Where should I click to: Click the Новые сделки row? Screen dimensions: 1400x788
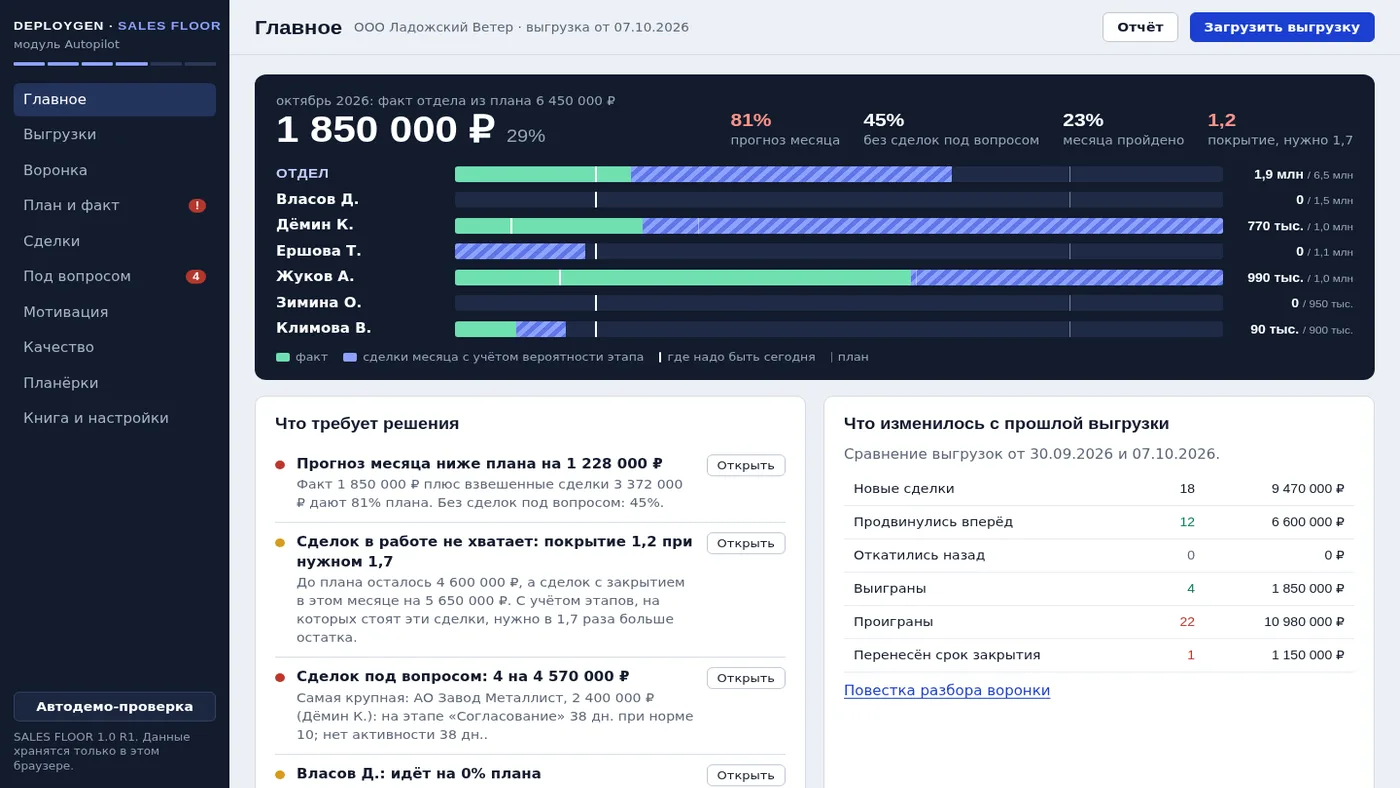(x=1099, y=489)
